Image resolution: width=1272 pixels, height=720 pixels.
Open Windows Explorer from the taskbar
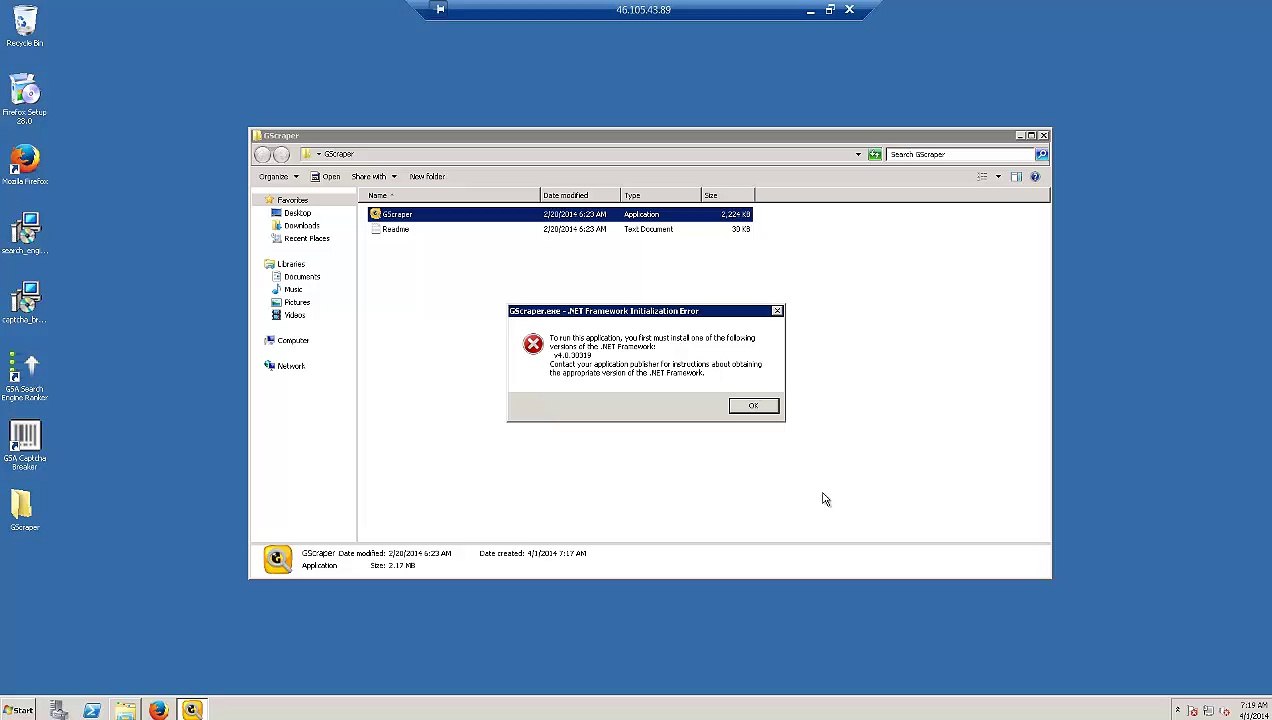click(125, 710)
